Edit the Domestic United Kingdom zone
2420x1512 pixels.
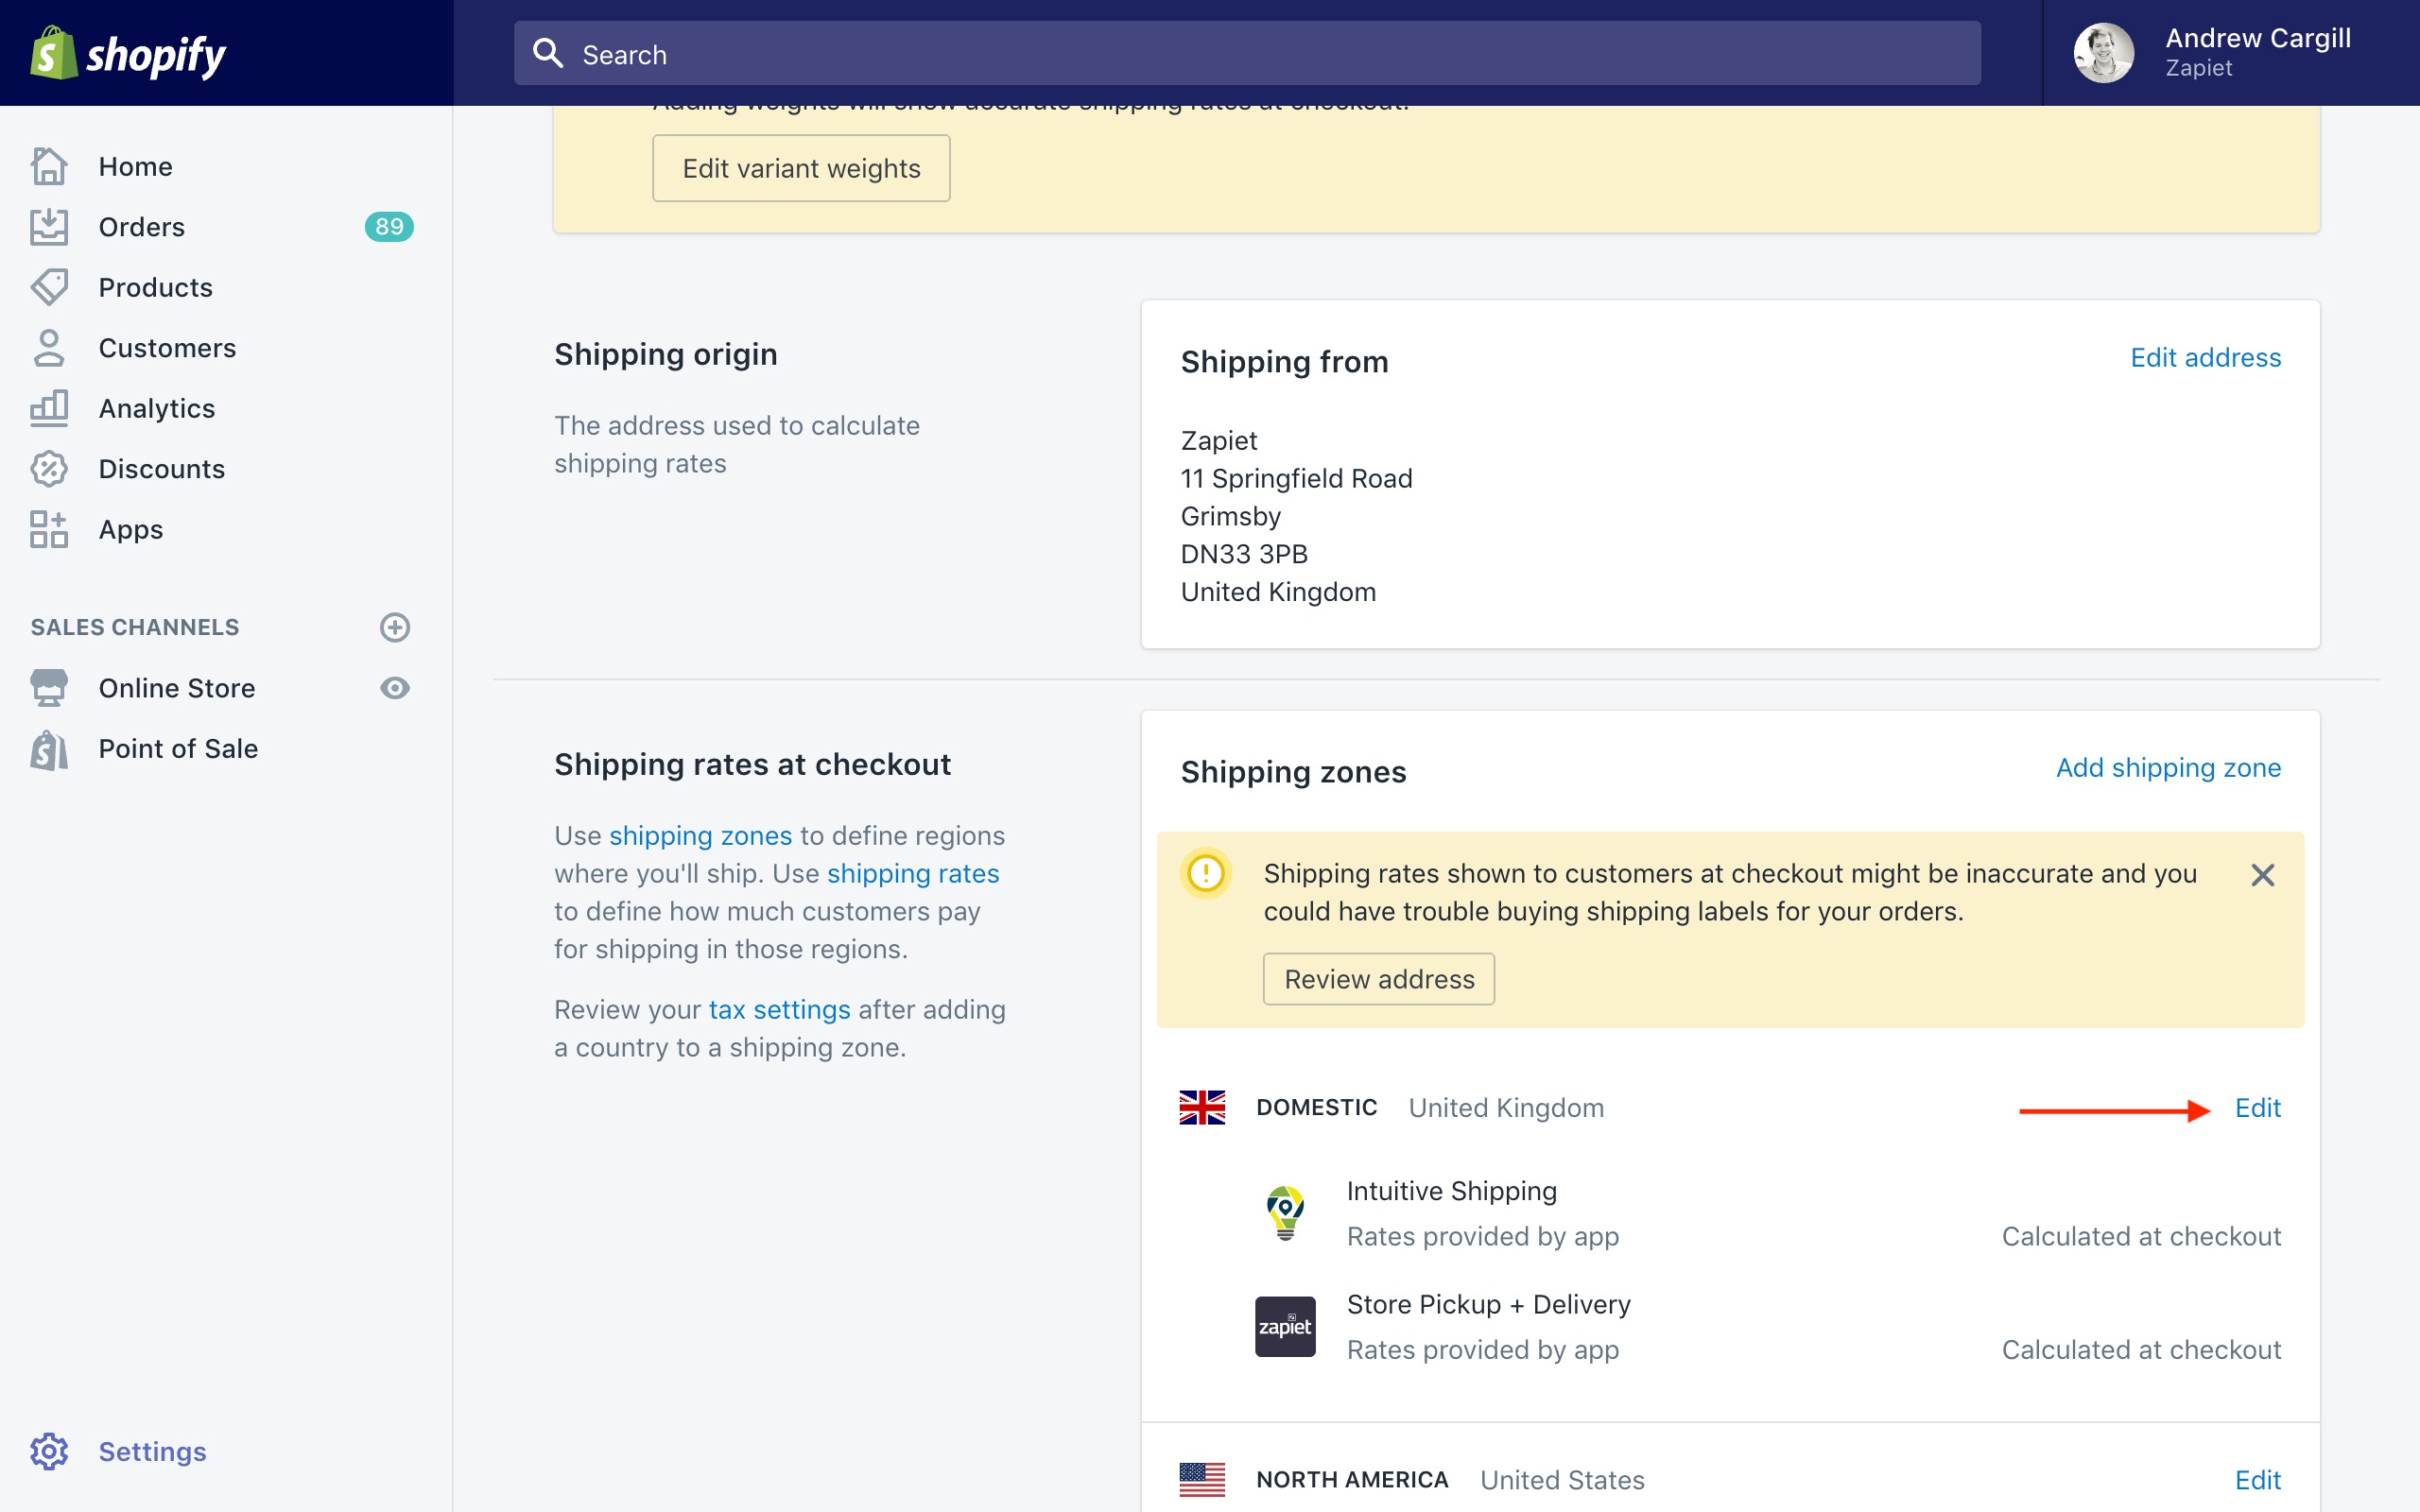(x=2258, y=1107)
